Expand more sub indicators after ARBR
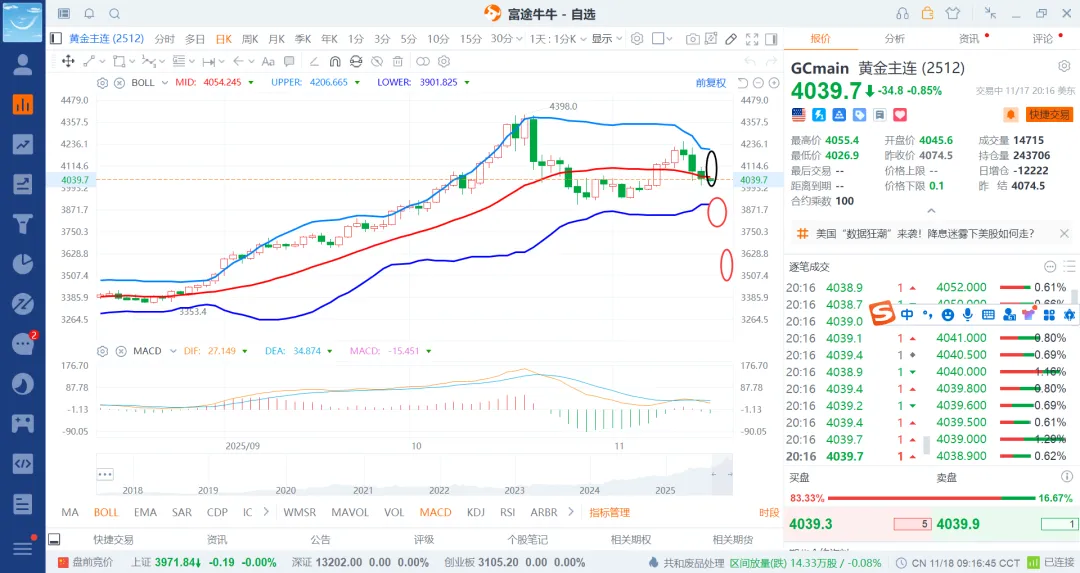The image size is (1080, 573). pos(570,512)
